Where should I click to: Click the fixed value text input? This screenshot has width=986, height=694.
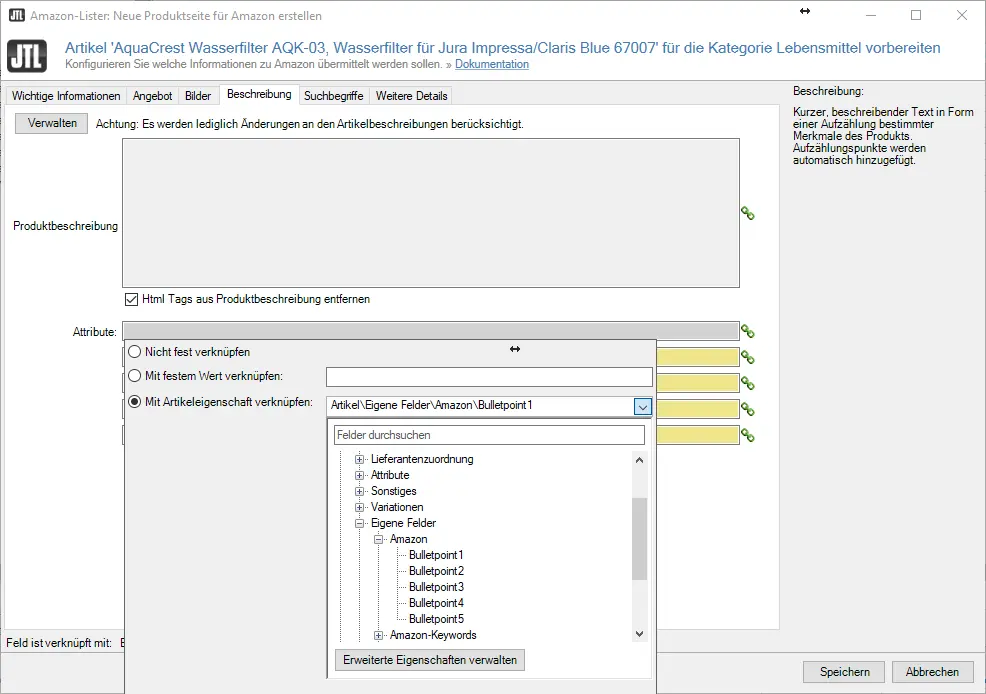(x=489, y=377)
